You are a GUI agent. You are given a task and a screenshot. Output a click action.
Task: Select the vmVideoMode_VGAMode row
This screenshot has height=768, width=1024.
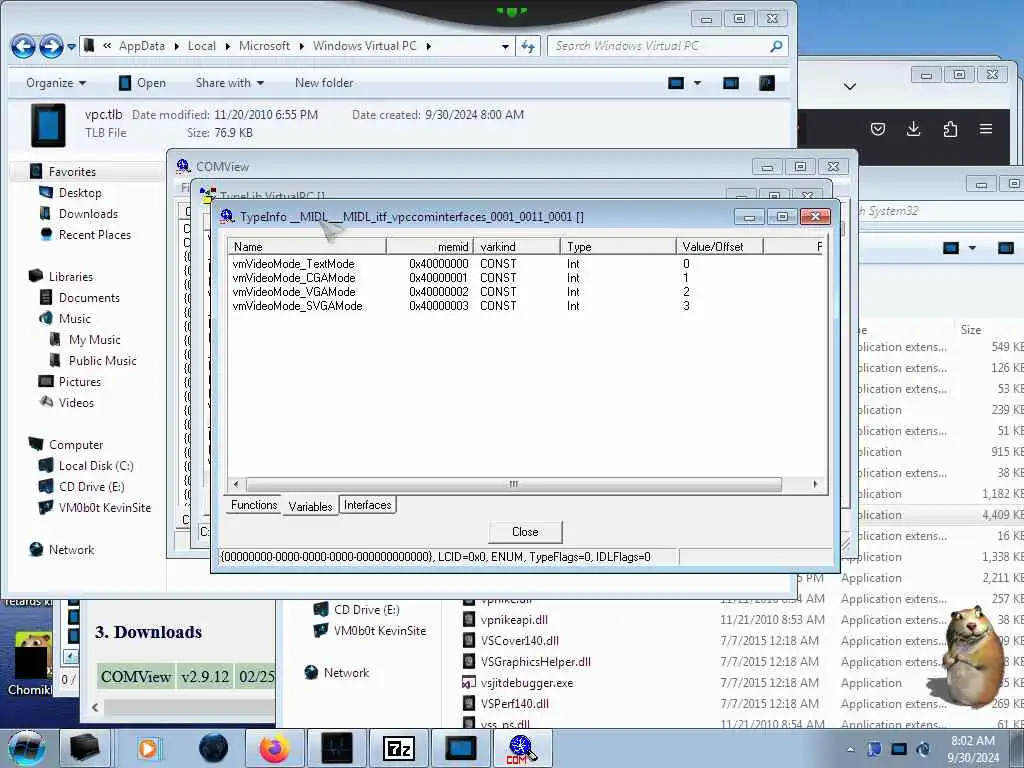[294, 292]
